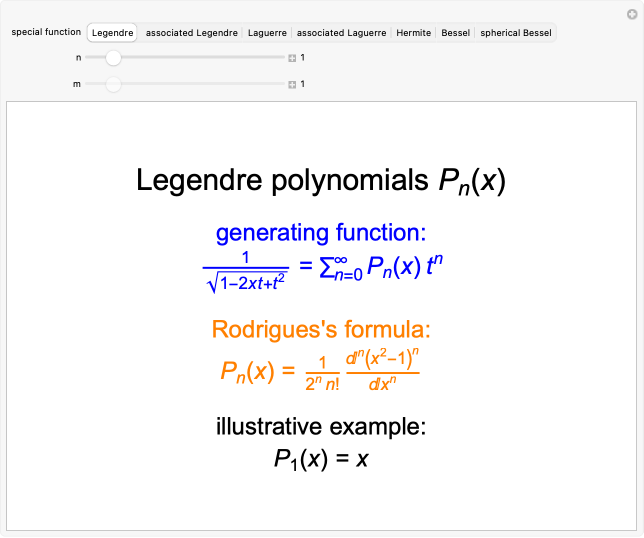644x538 pixels.
Task: Select the spherical Bessel tab
Action: pyautogui.click(x=515, y=33)
